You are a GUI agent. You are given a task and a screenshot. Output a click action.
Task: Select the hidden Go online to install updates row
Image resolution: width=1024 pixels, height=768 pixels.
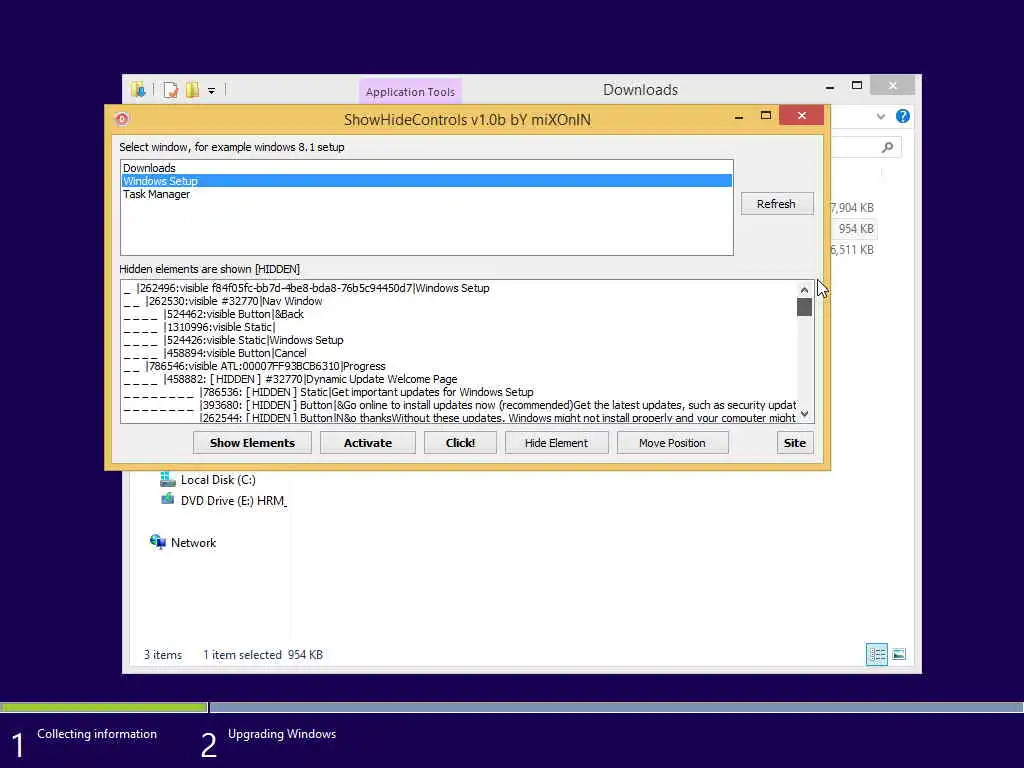459,406
